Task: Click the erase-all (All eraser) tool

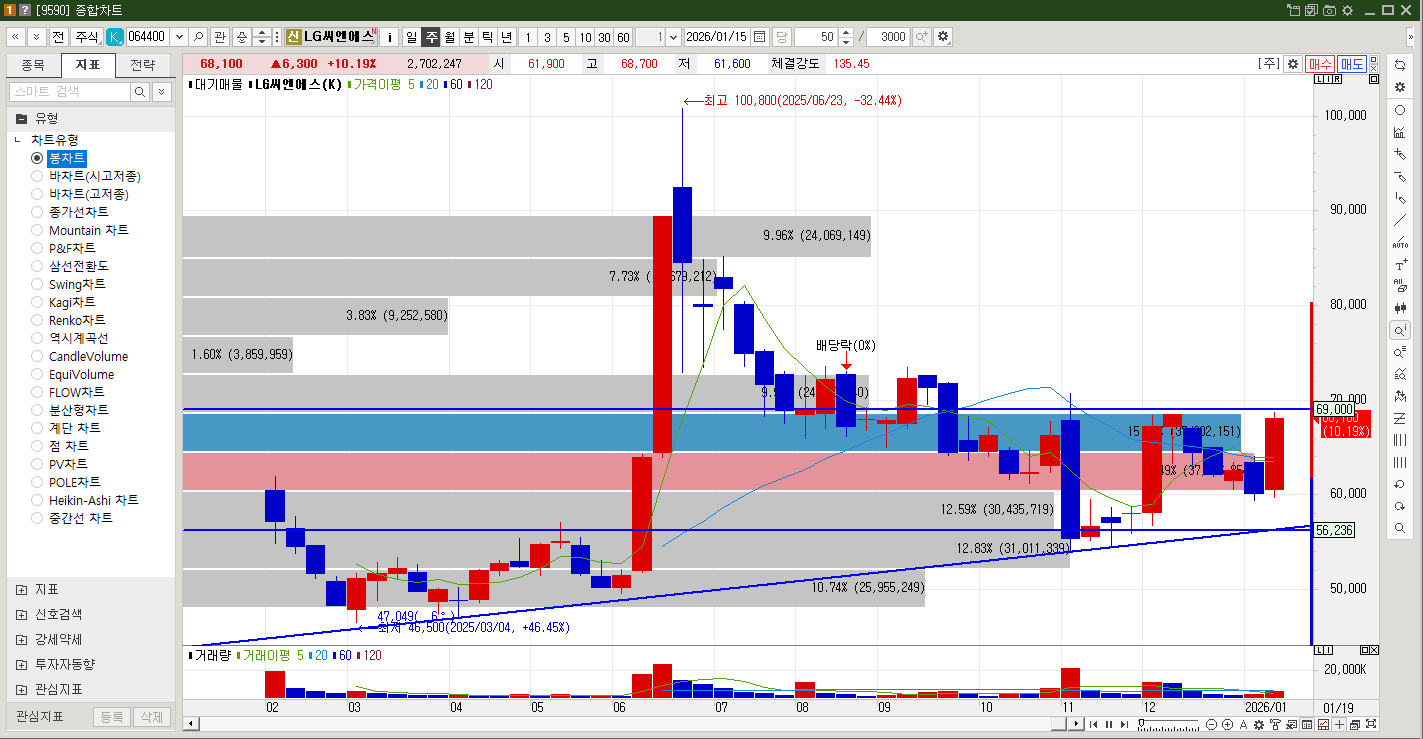Action: [x=1400, y=286]
